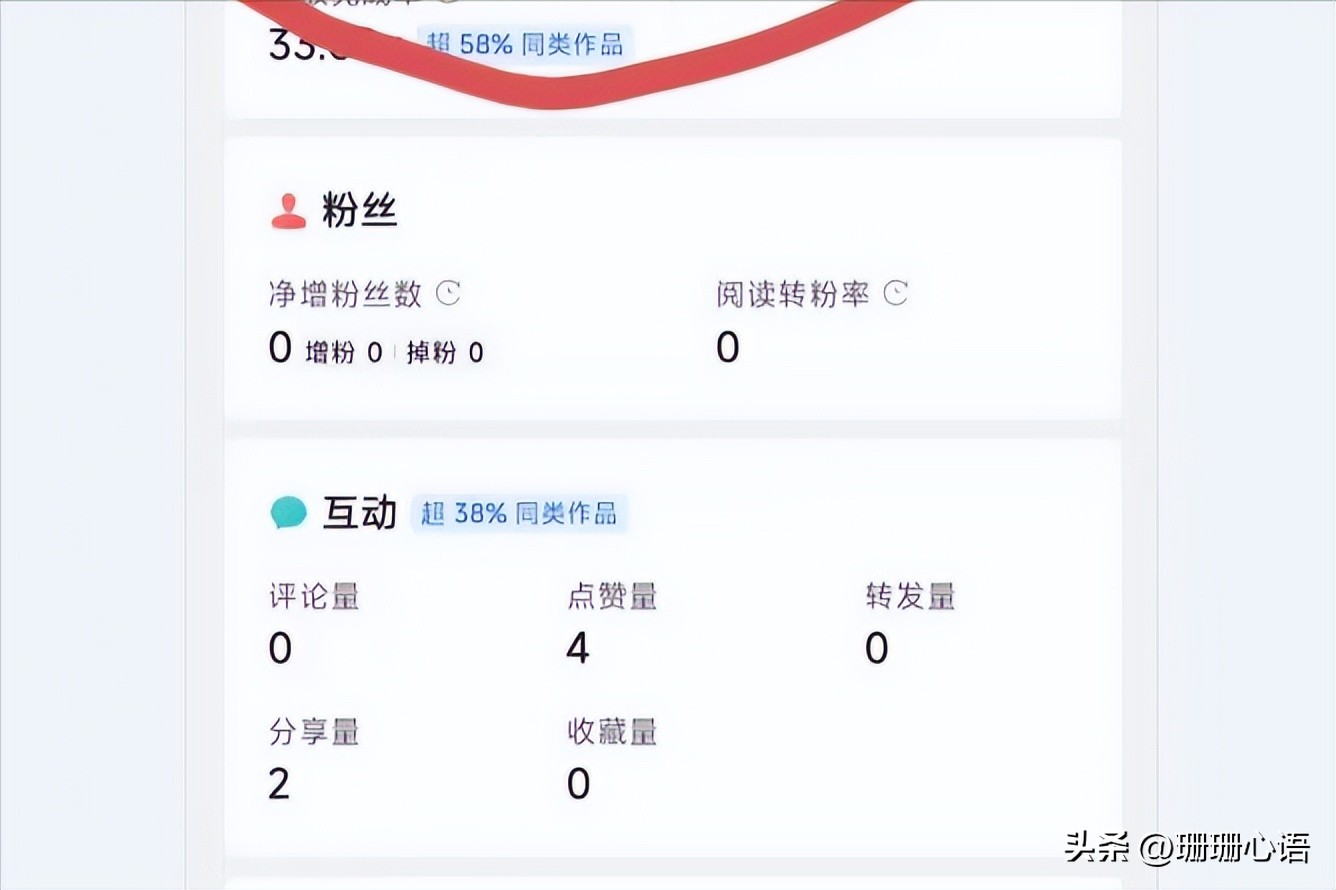Click the 转发量 statistic label
This screenshot has height=890, width=1336.
pyautogui.click(x=909, y=595)
